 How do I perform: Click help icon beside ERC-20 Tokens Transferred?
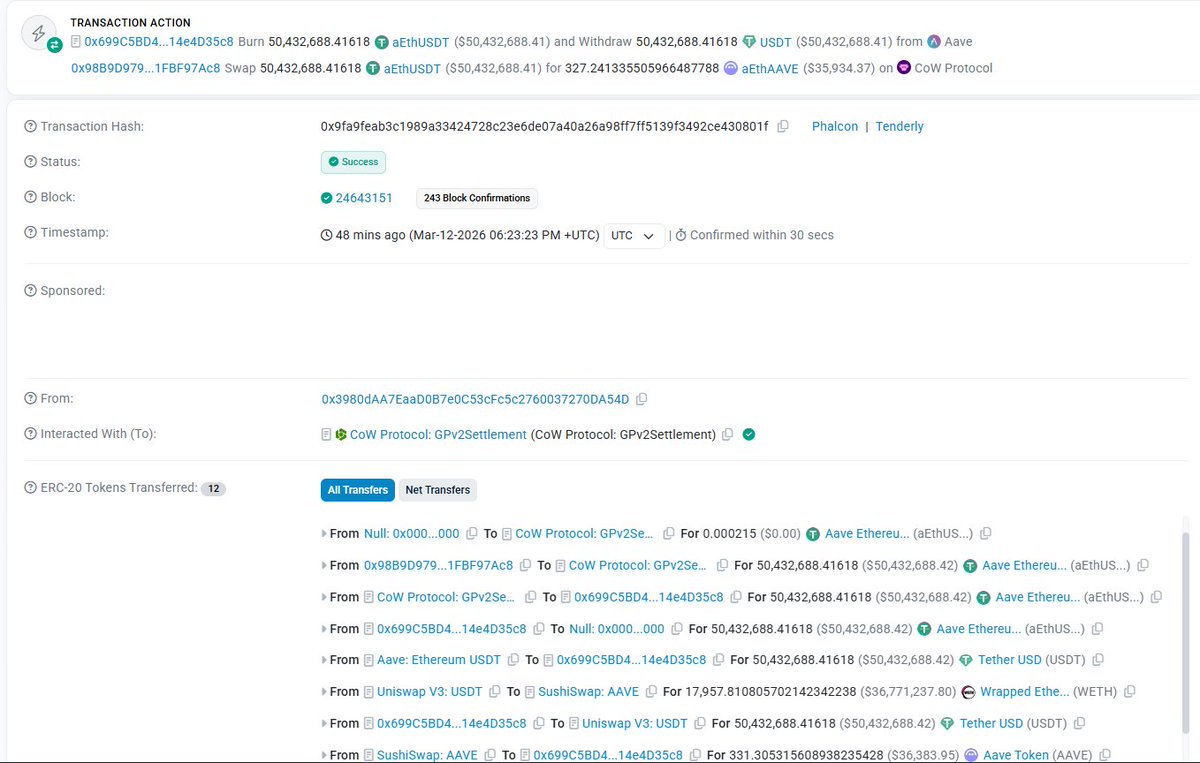coord(31,488)
